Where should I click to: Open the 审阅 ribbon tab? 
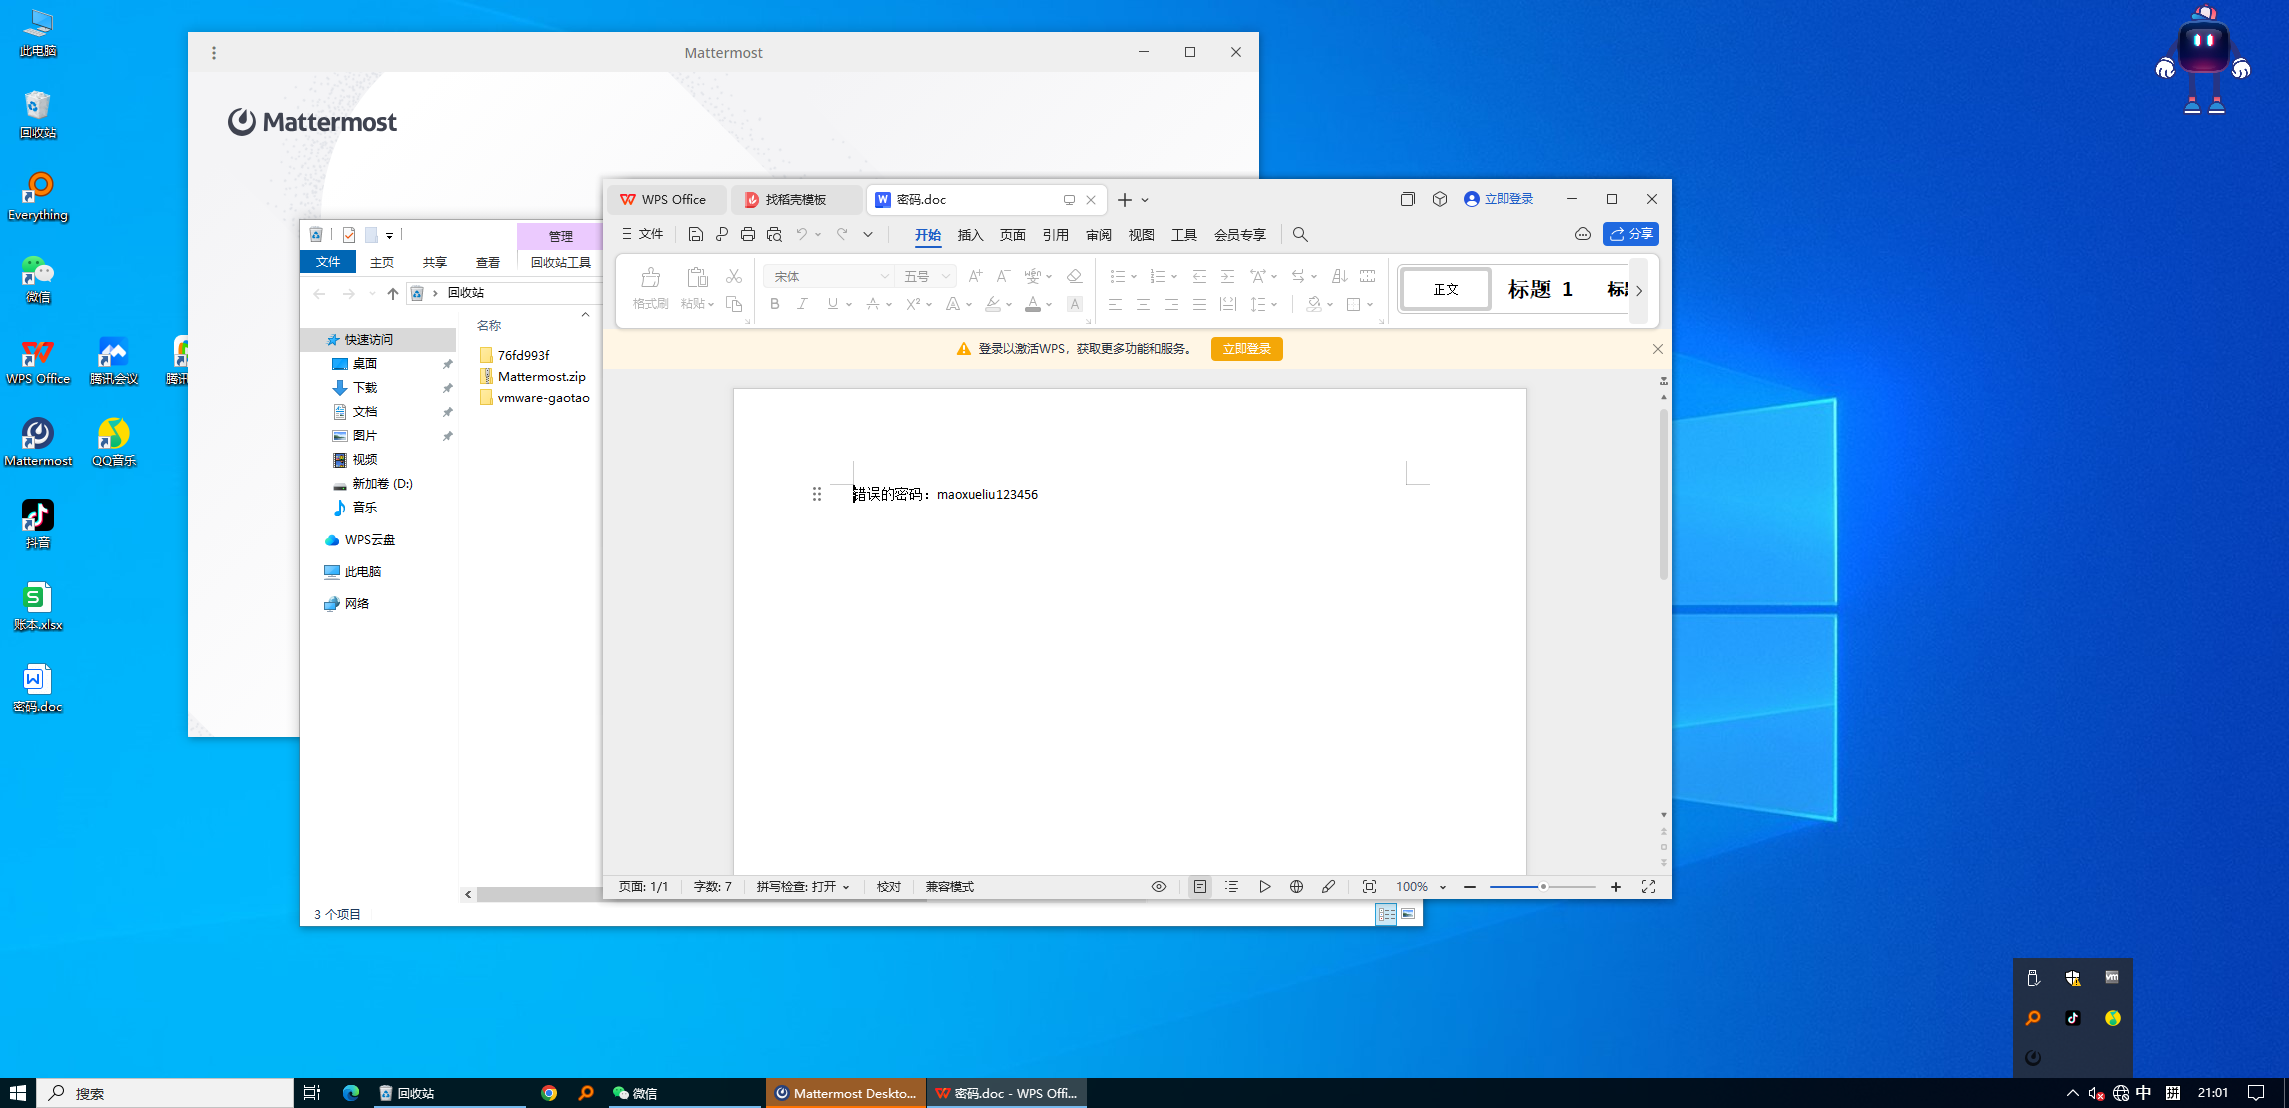[1098, 235]
